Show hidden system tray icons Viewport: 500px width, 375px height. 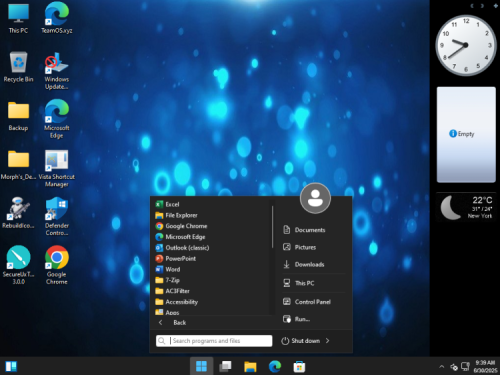tap(442, 367)
